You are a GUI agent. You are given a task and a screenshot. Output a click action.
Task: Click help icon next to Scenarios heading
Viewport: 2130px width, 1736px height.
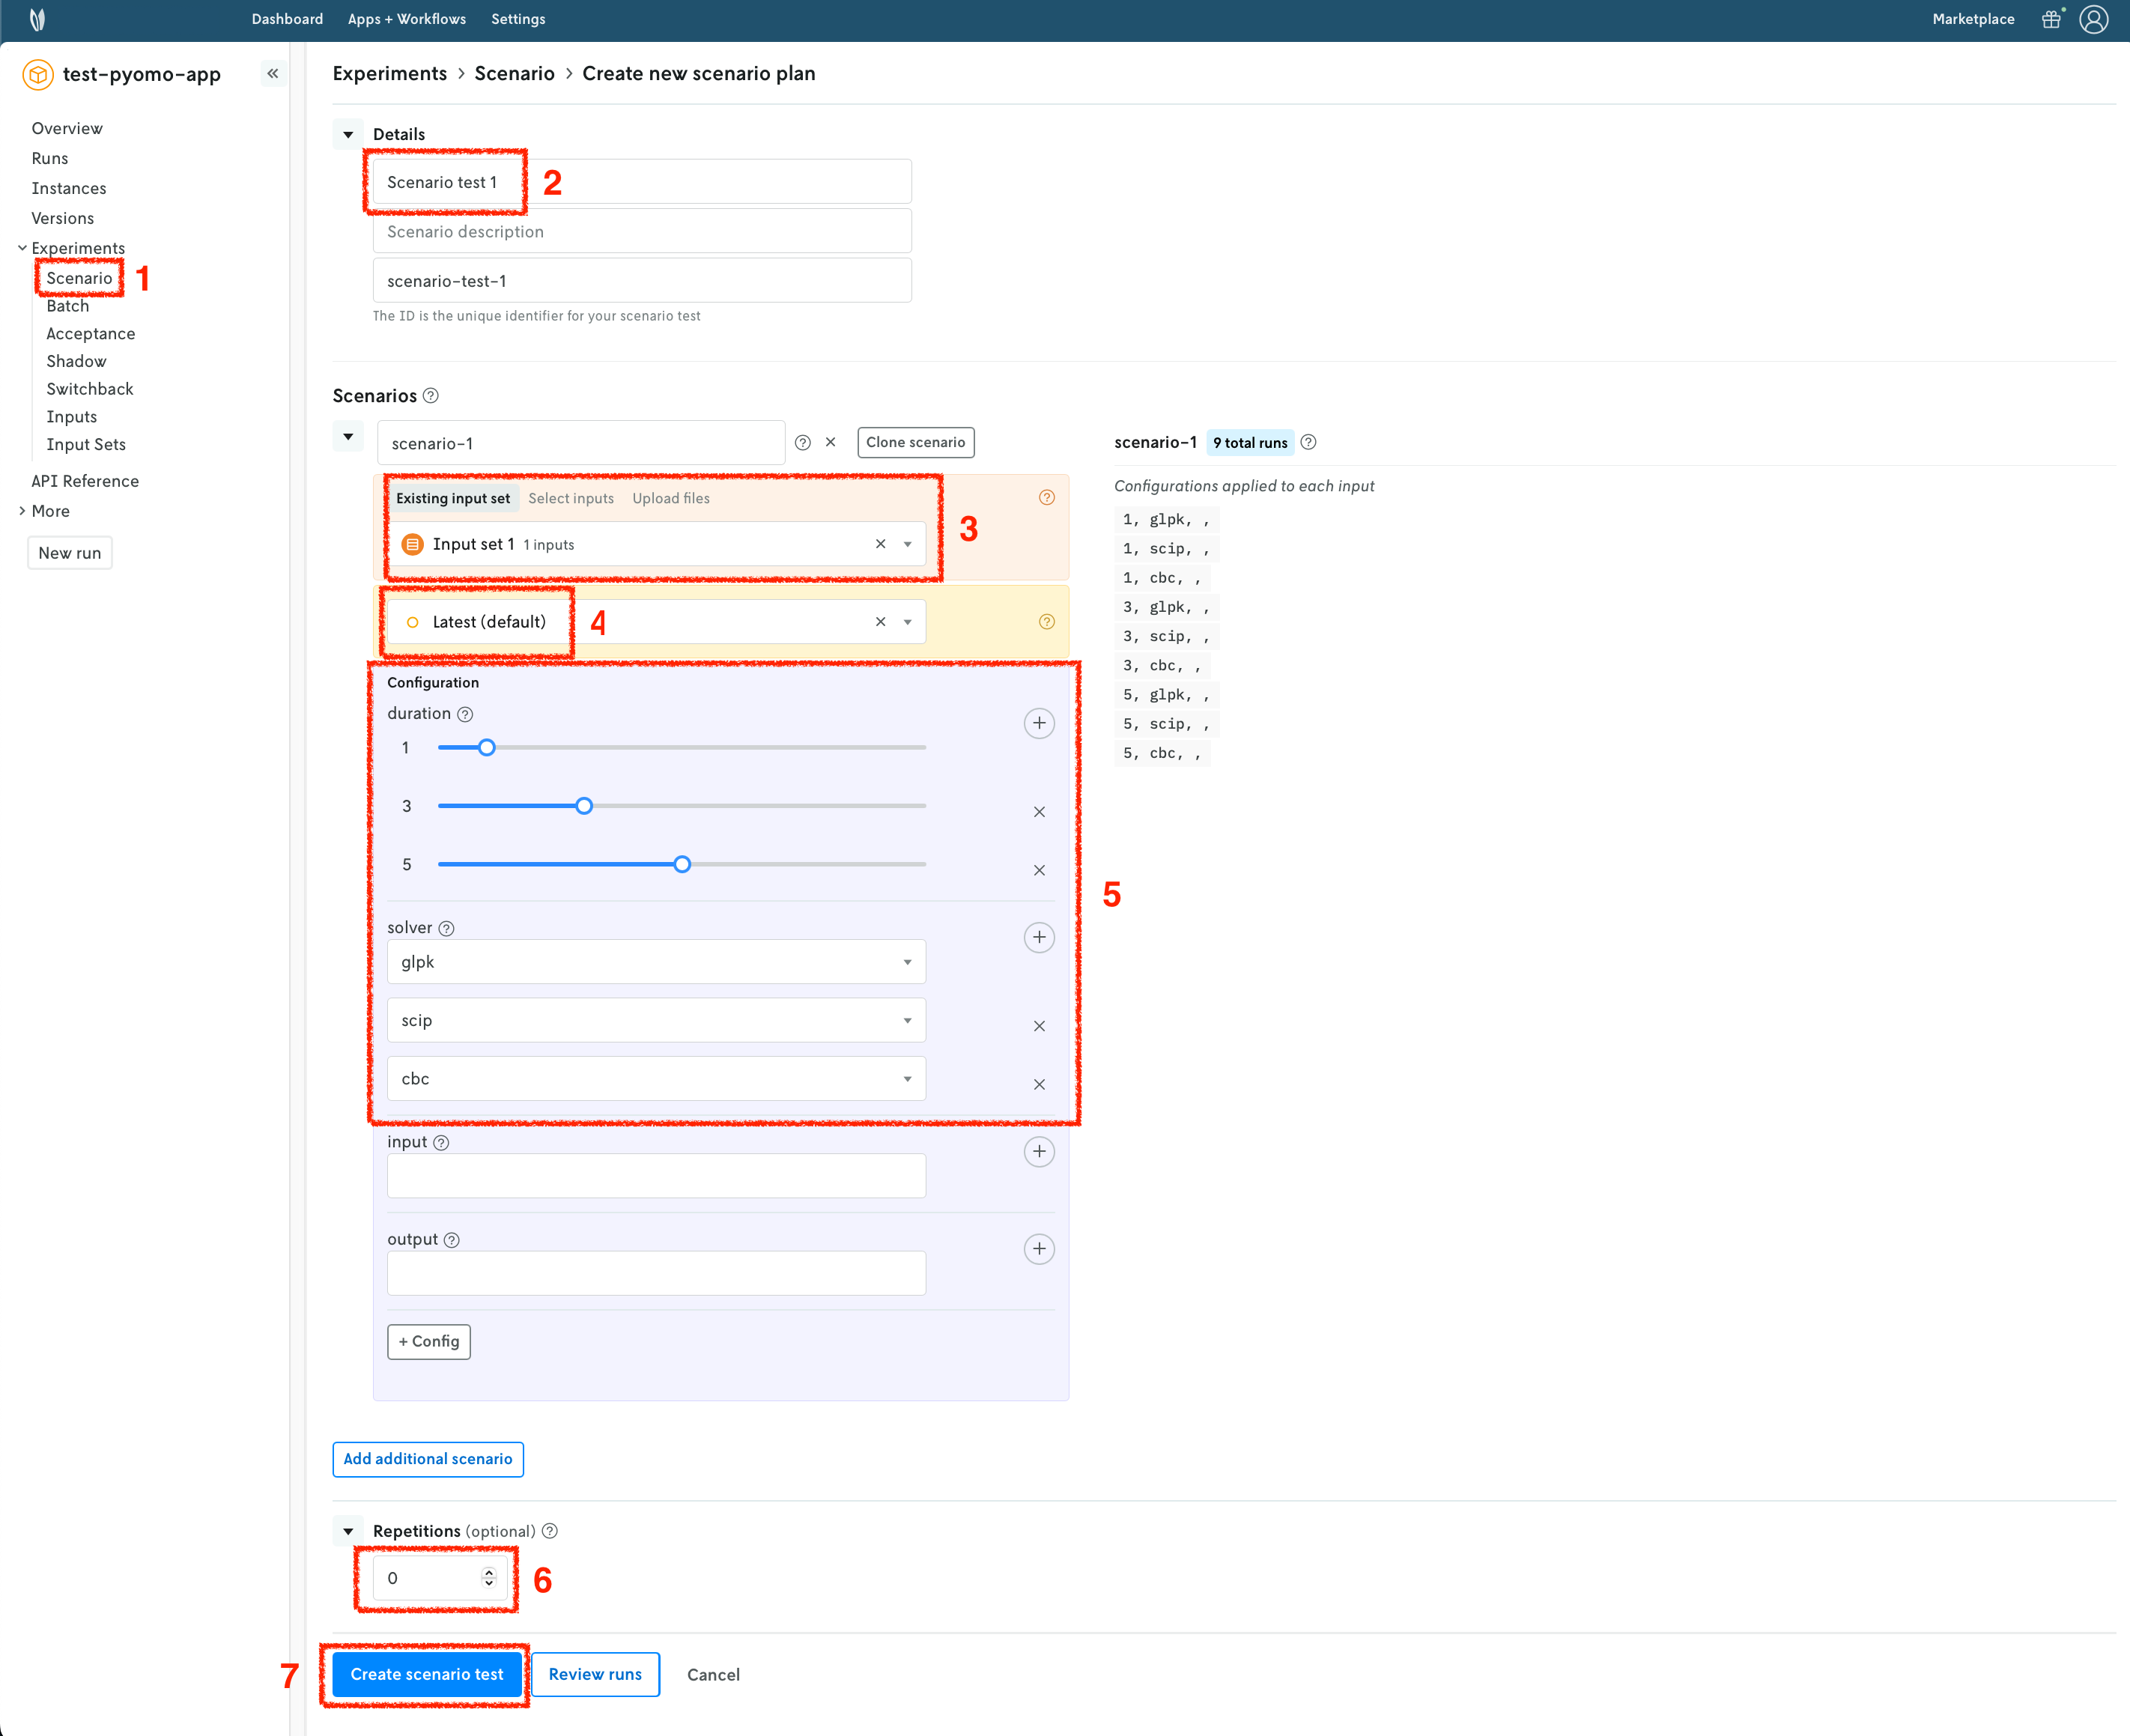pos(431,396)
